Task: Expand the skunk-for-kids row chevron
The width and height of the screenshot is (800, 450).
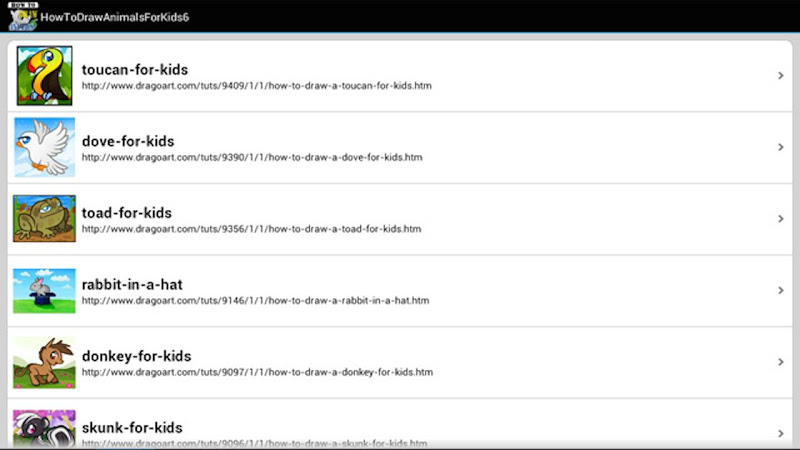Action: click(x=781, y=433)
